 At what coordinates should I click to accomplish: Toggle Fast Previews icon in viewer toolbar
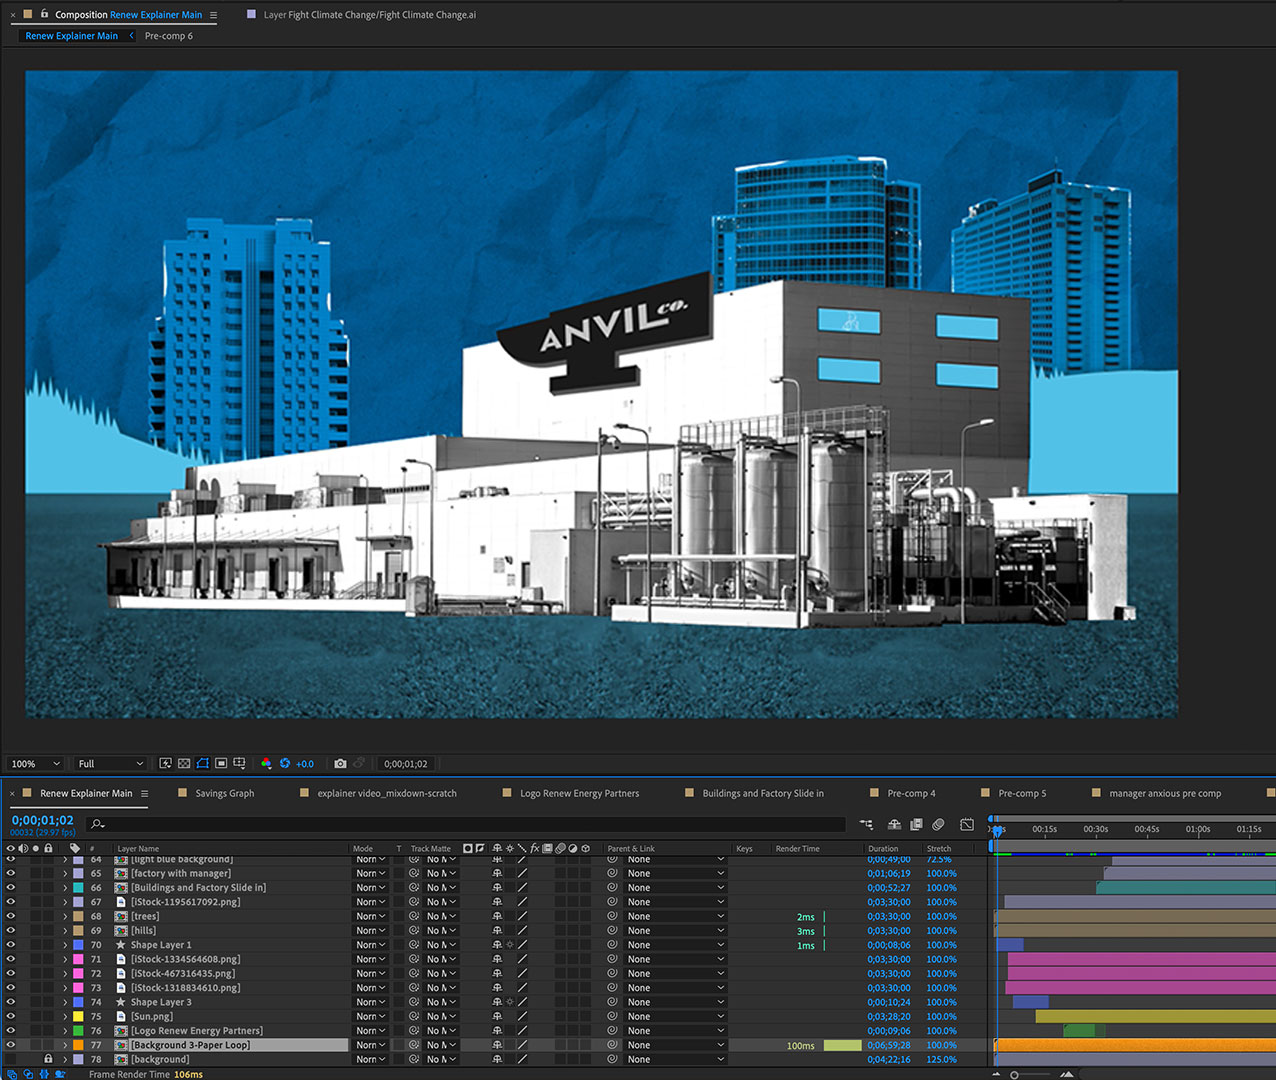(165, 764)
